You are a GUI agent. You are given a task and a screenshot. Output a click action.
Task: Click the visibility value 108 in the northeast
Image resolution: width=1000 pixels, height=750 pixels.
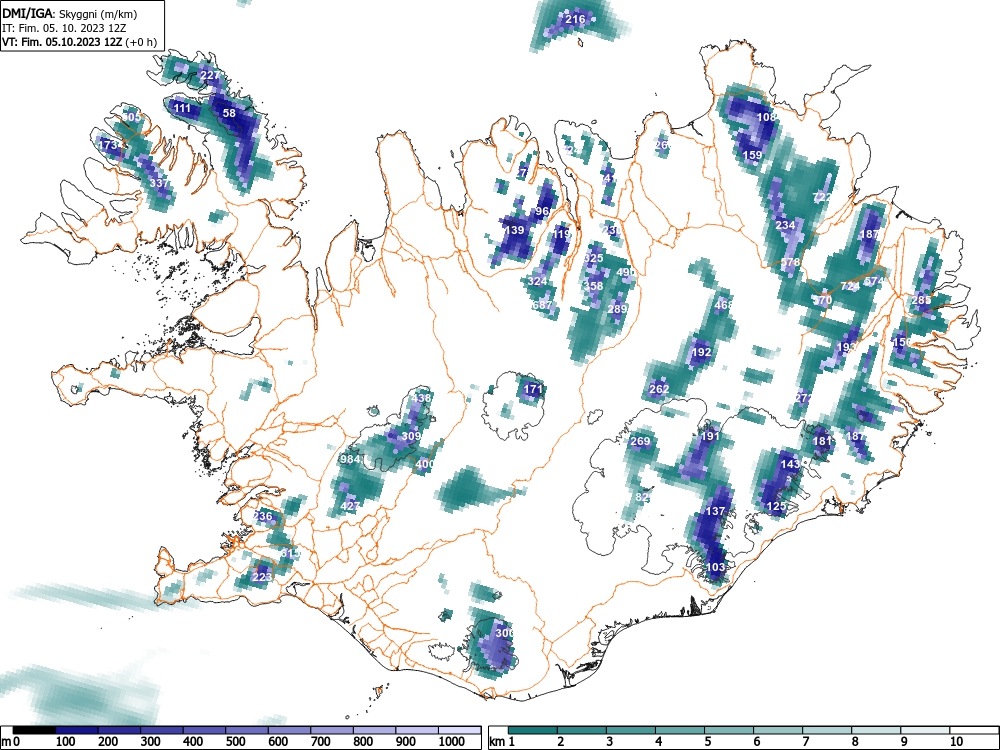pyautogui.click(x=767, y=117)
